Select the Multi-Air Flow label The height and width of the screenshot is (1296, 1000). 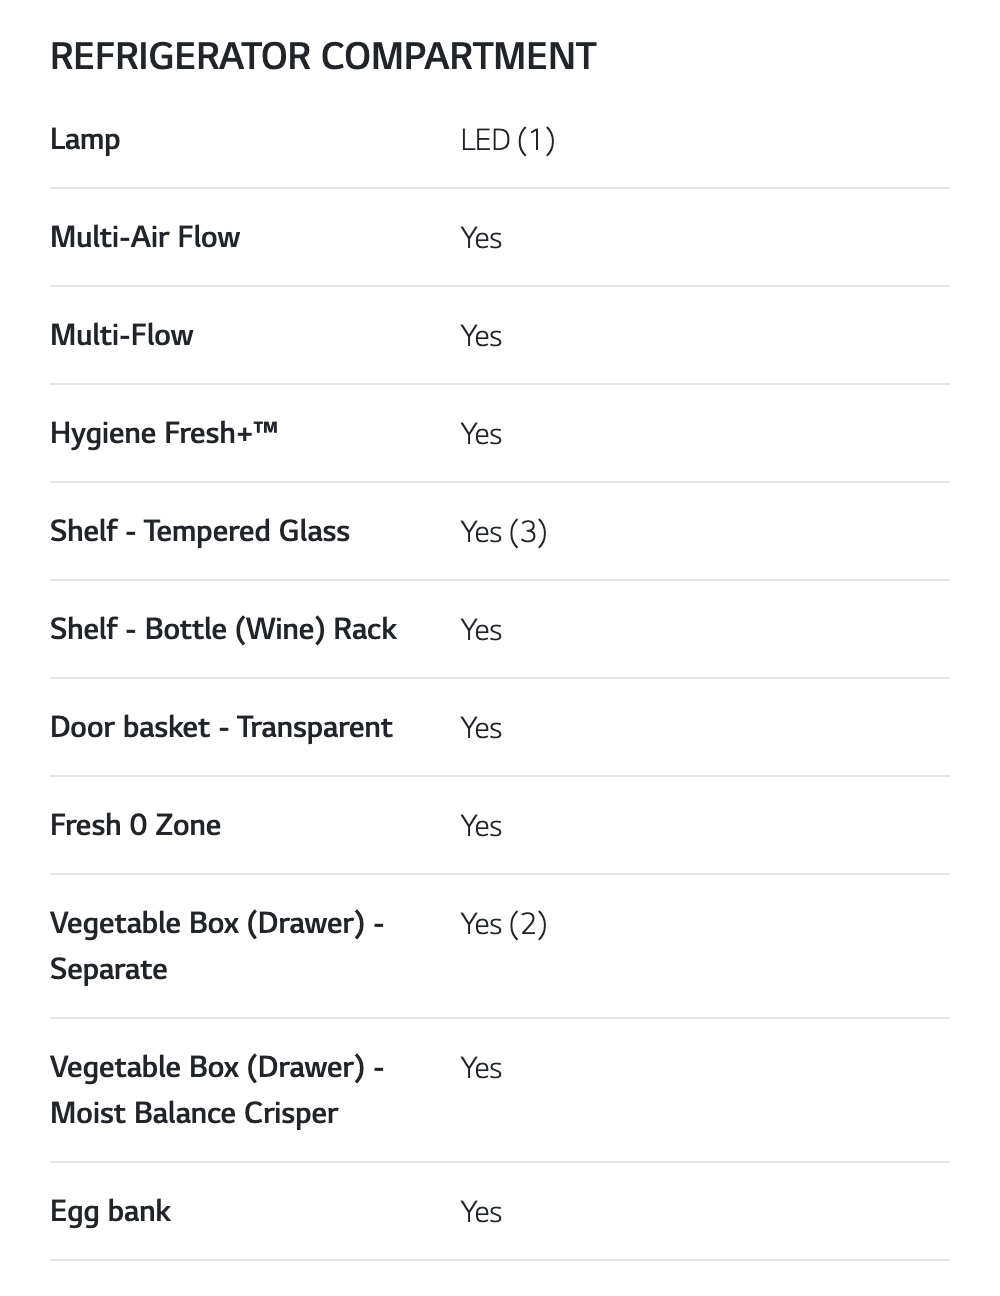(x=145, y=237)
